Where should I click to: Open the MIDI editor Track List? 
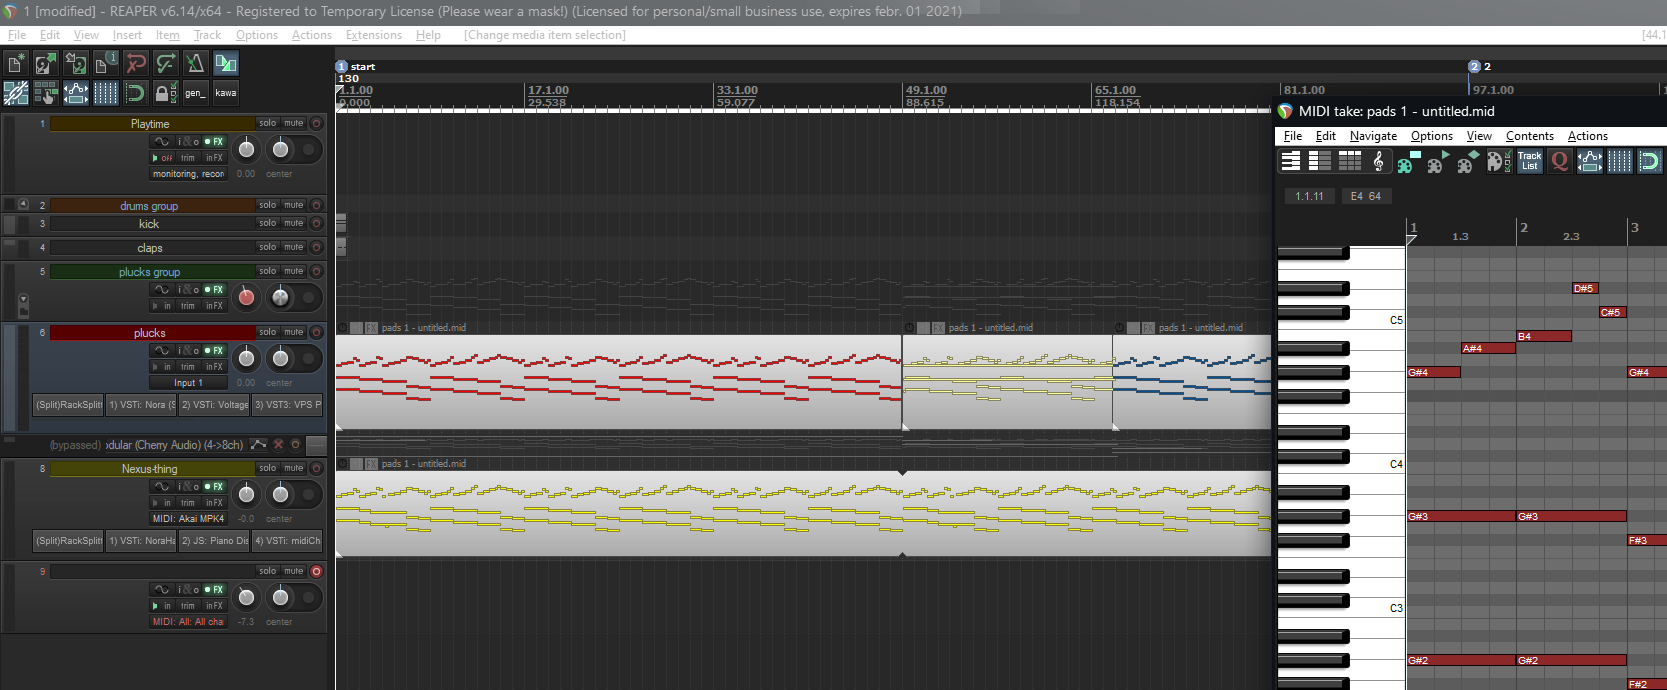pos(1529,161)
